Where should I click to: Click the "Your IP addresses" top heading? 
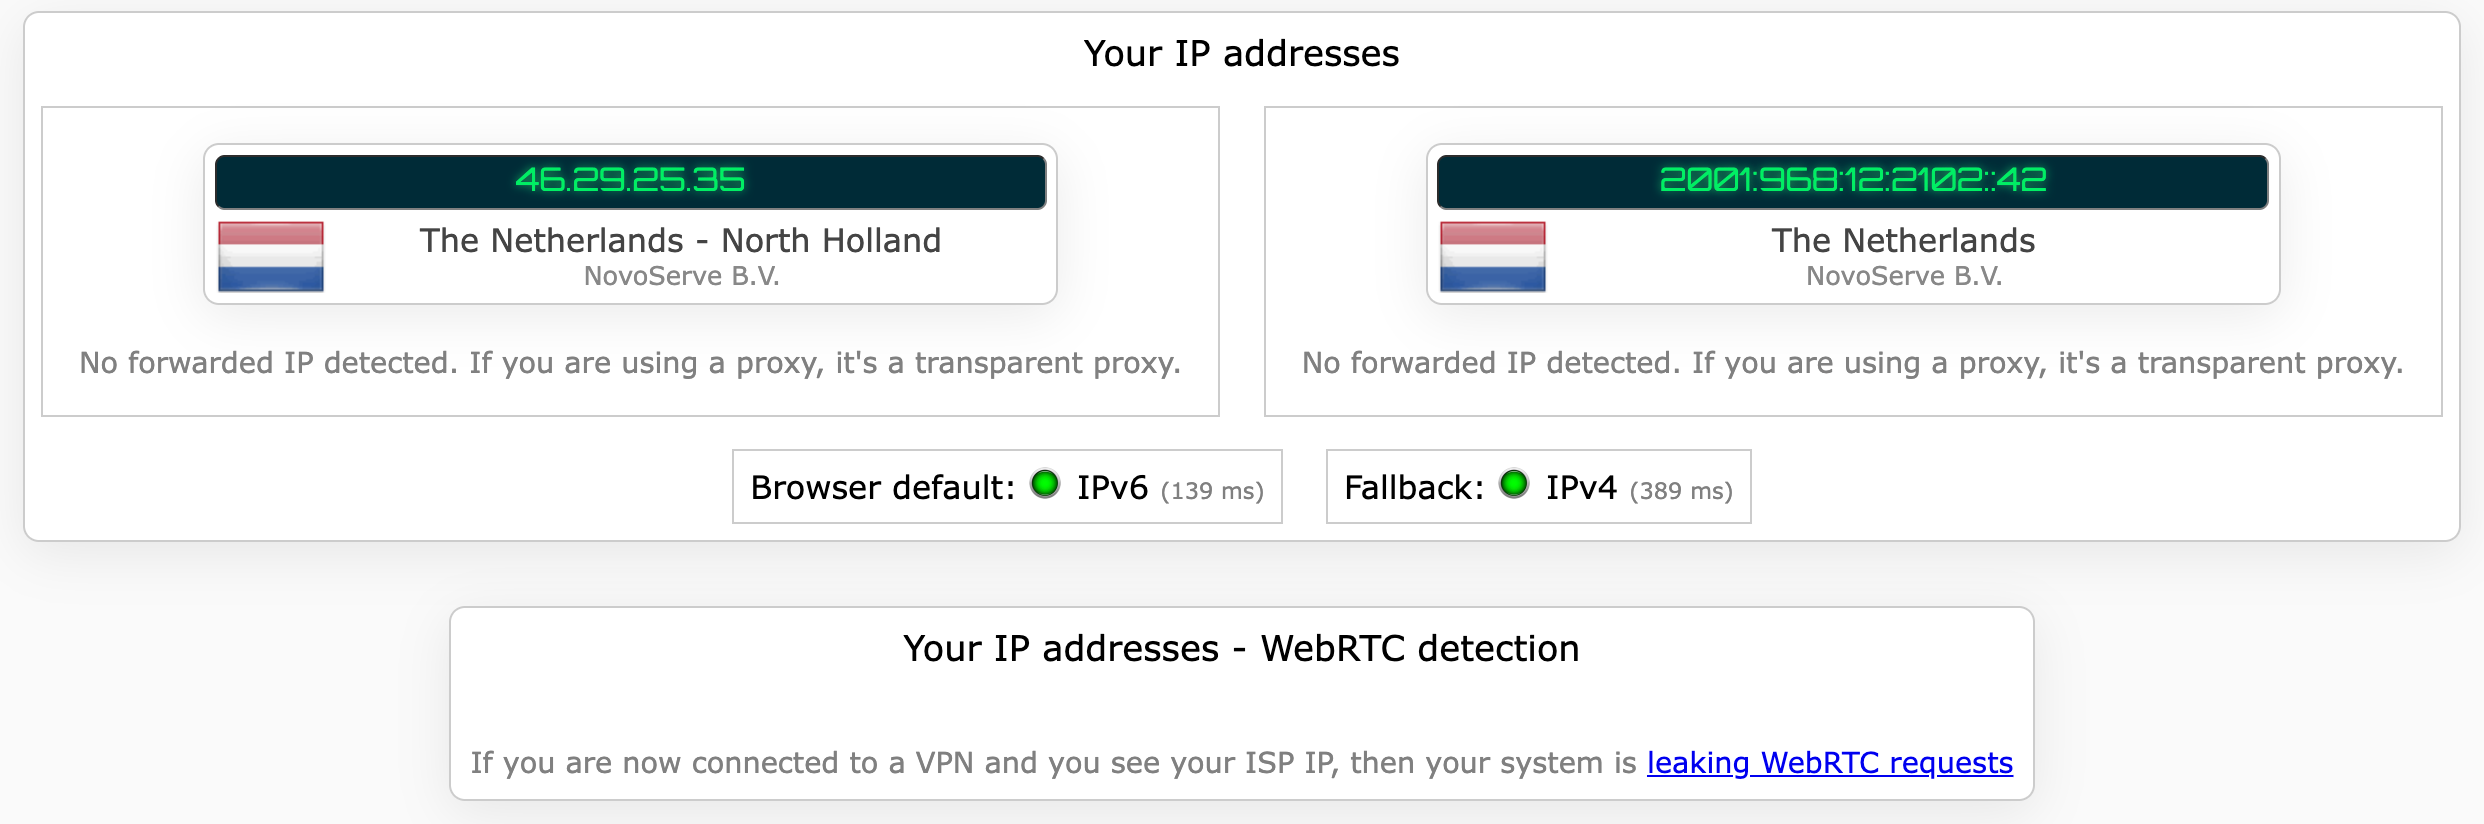point(1241,54)
